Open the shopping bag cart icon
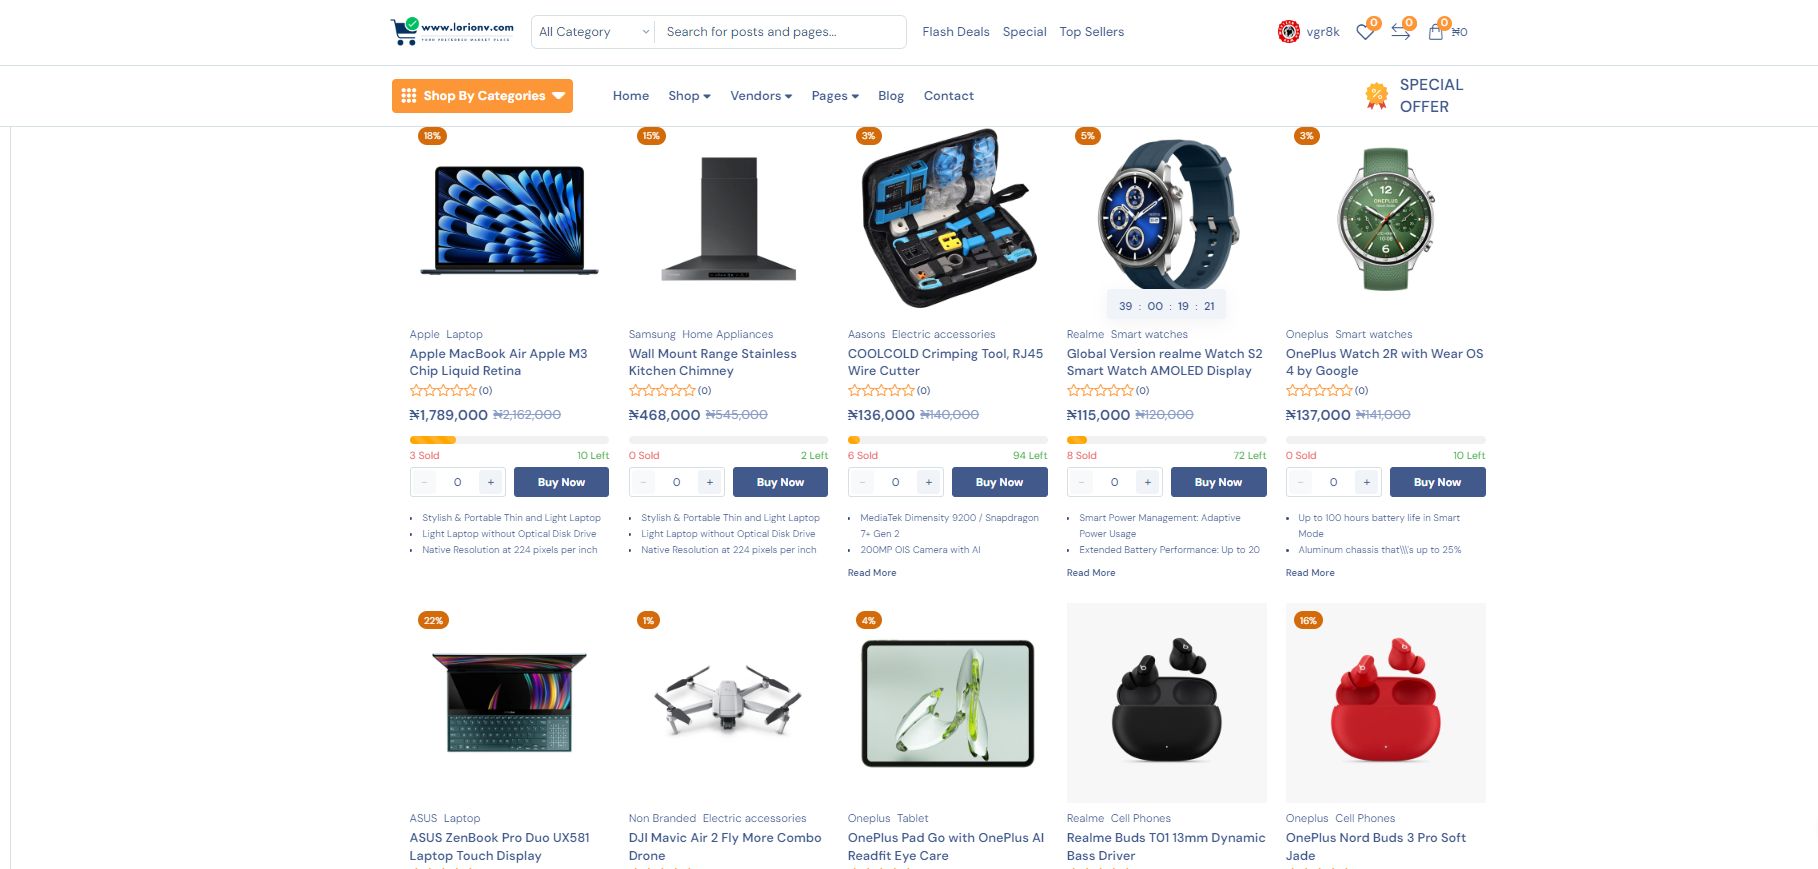 coord(1436,32)
